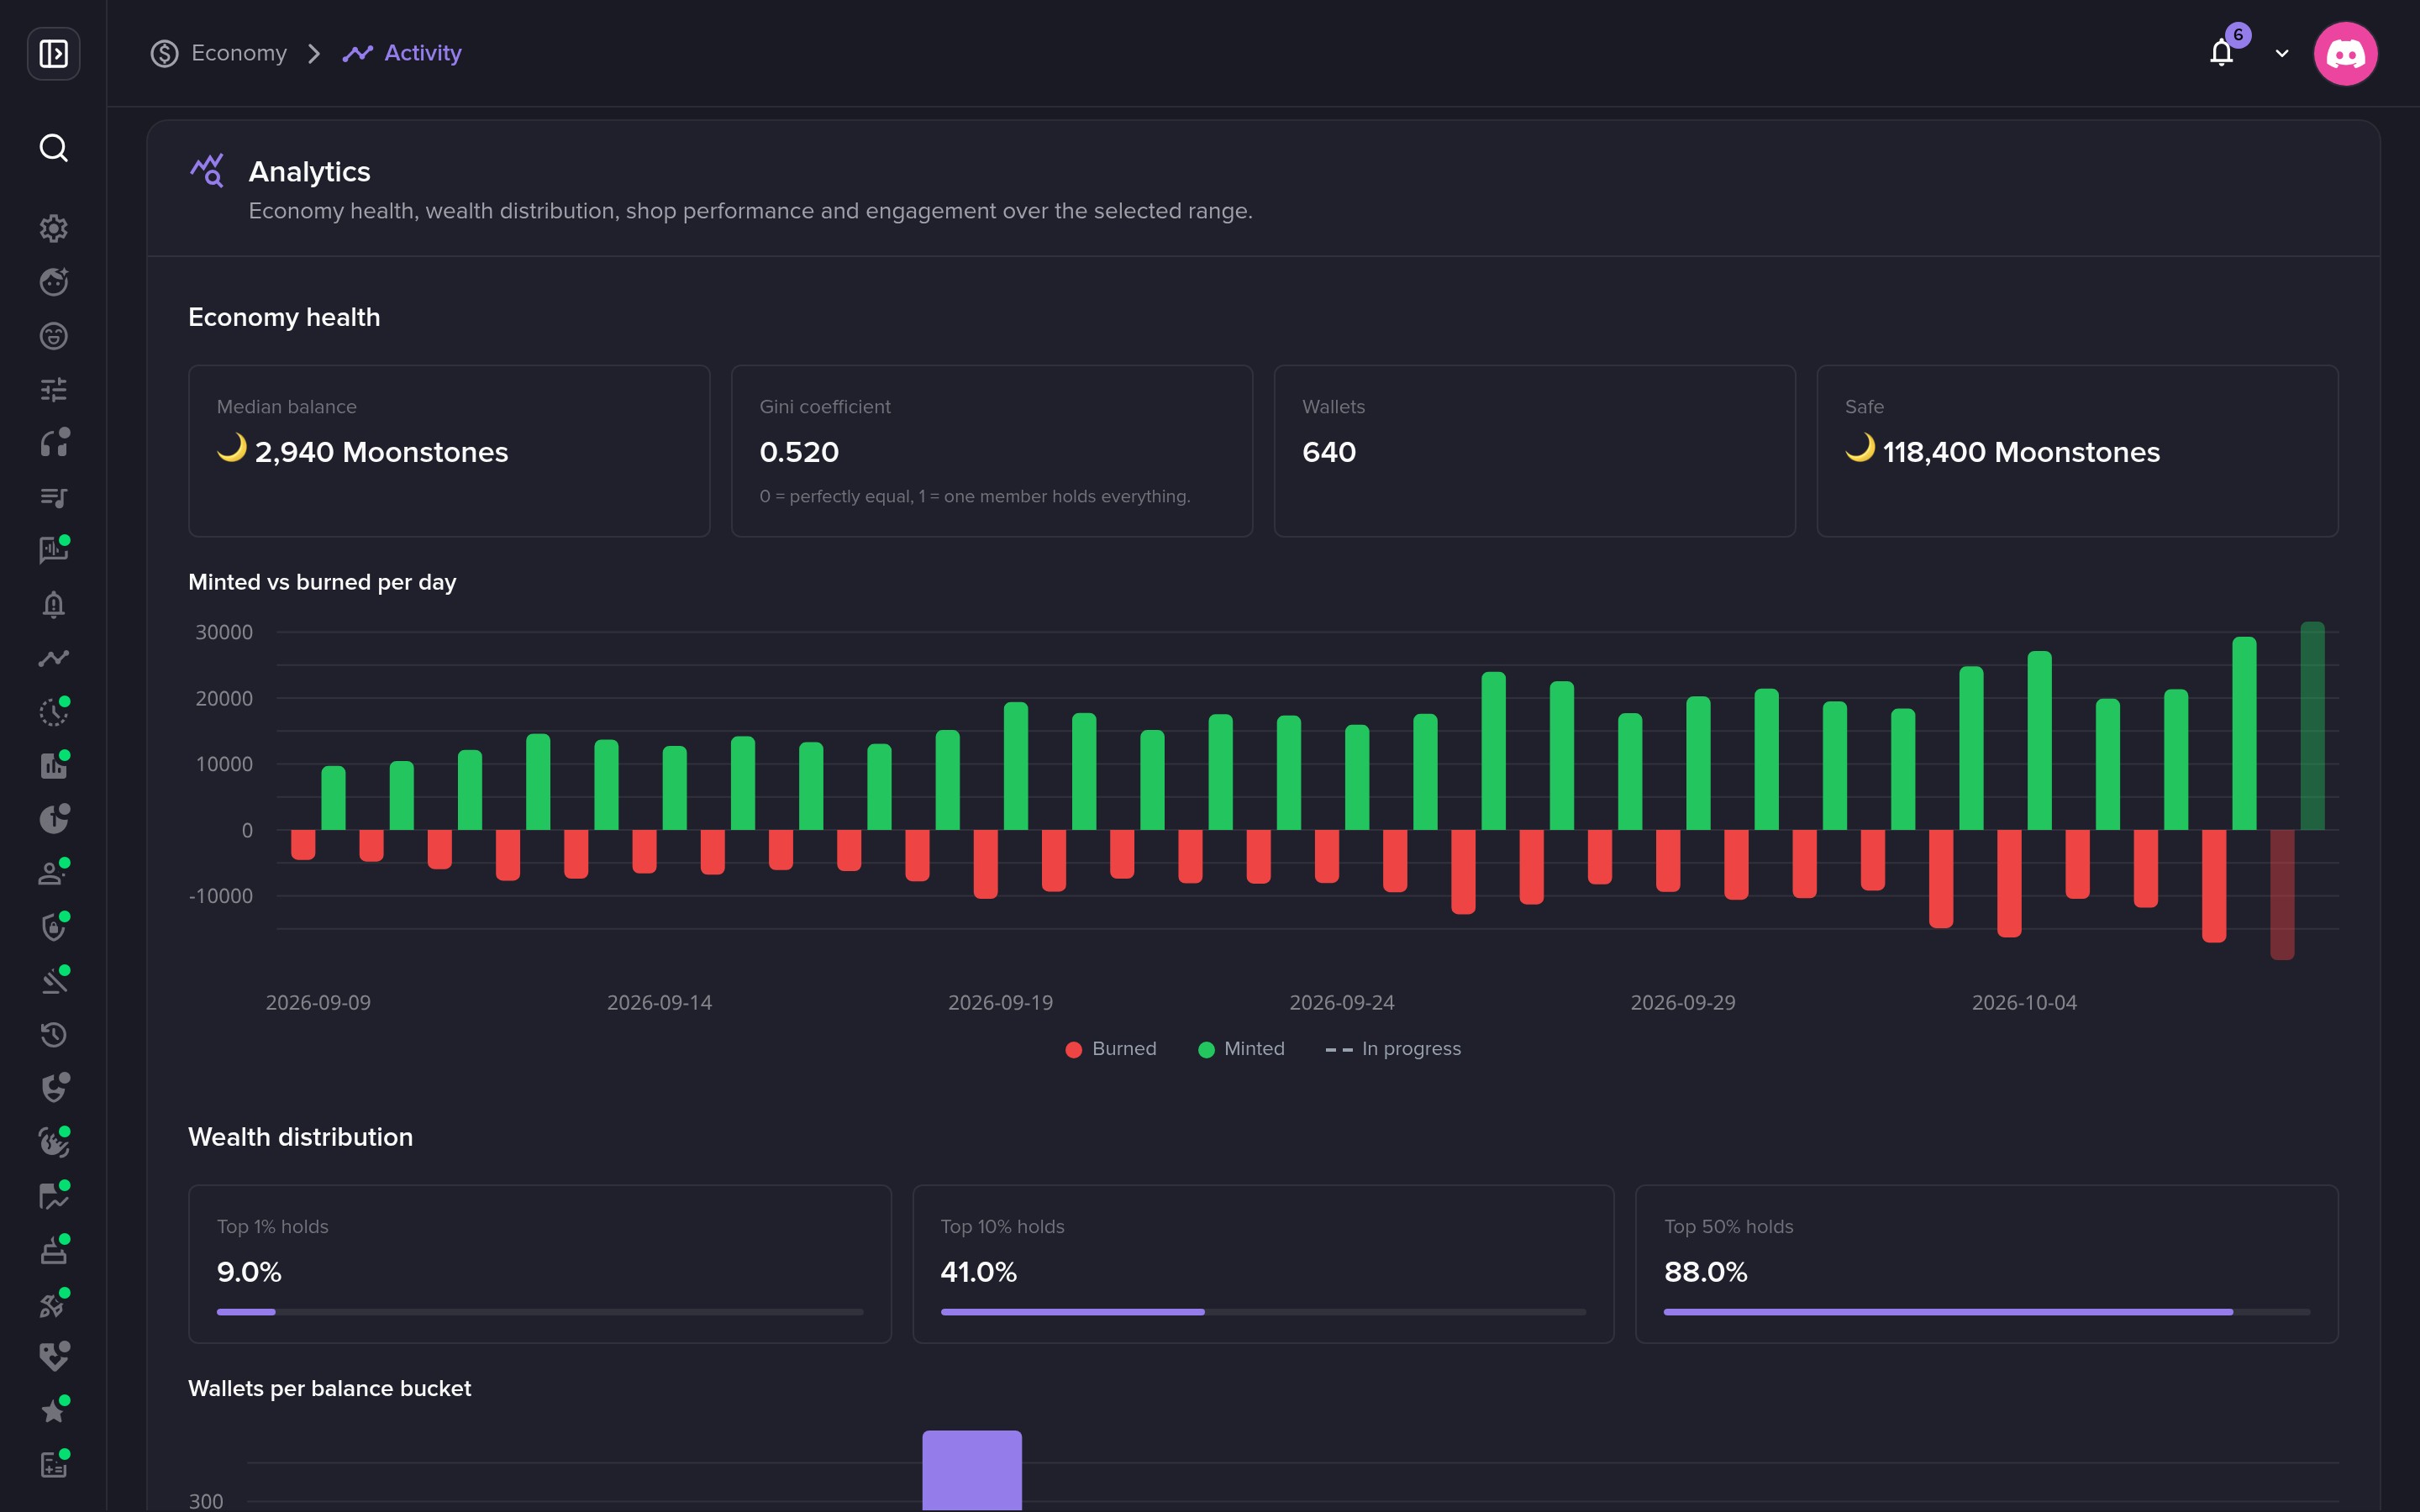Open the tuning sliders sidebar icon
The height and width of the screenshot is (1512, 2420).
point(53,389)
